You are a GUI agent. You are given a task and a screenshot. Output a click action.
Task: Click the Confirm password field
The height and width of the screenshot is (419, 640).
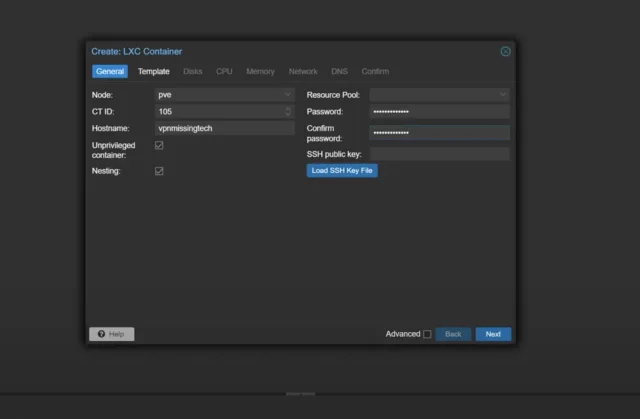pos(439,132)
